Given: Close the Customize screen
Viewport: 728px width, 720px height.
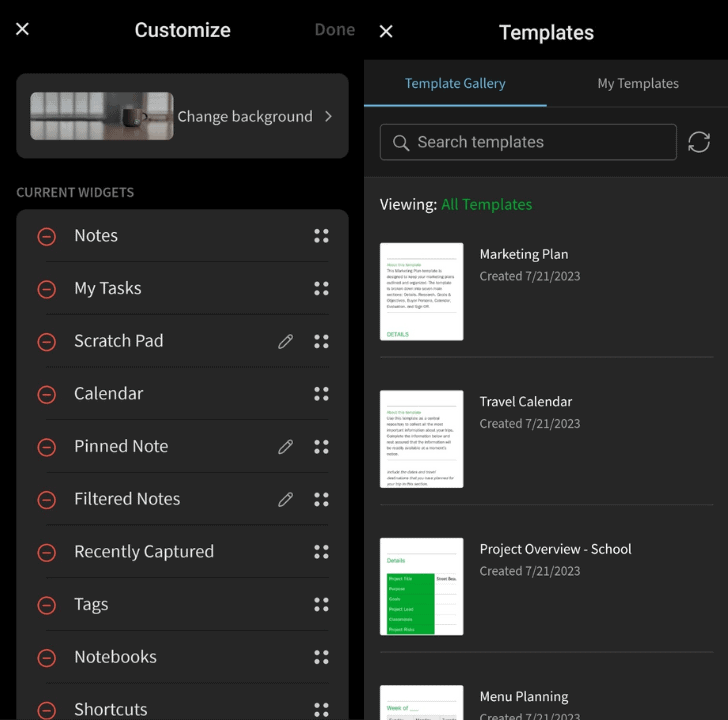Looking at the screenshot, I should [22, 29].
